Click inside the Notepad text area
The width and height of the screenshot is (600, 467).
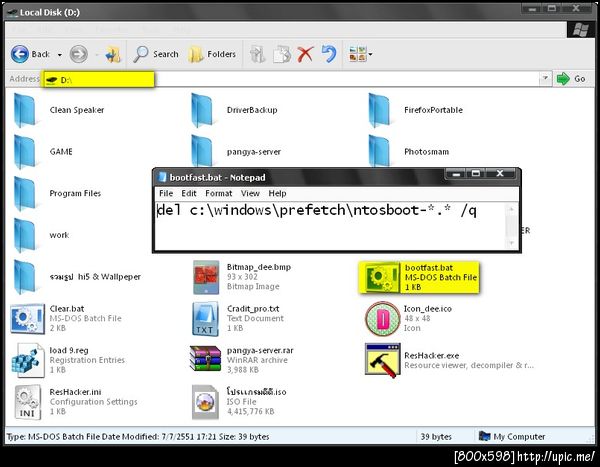(x=330, y=225)
